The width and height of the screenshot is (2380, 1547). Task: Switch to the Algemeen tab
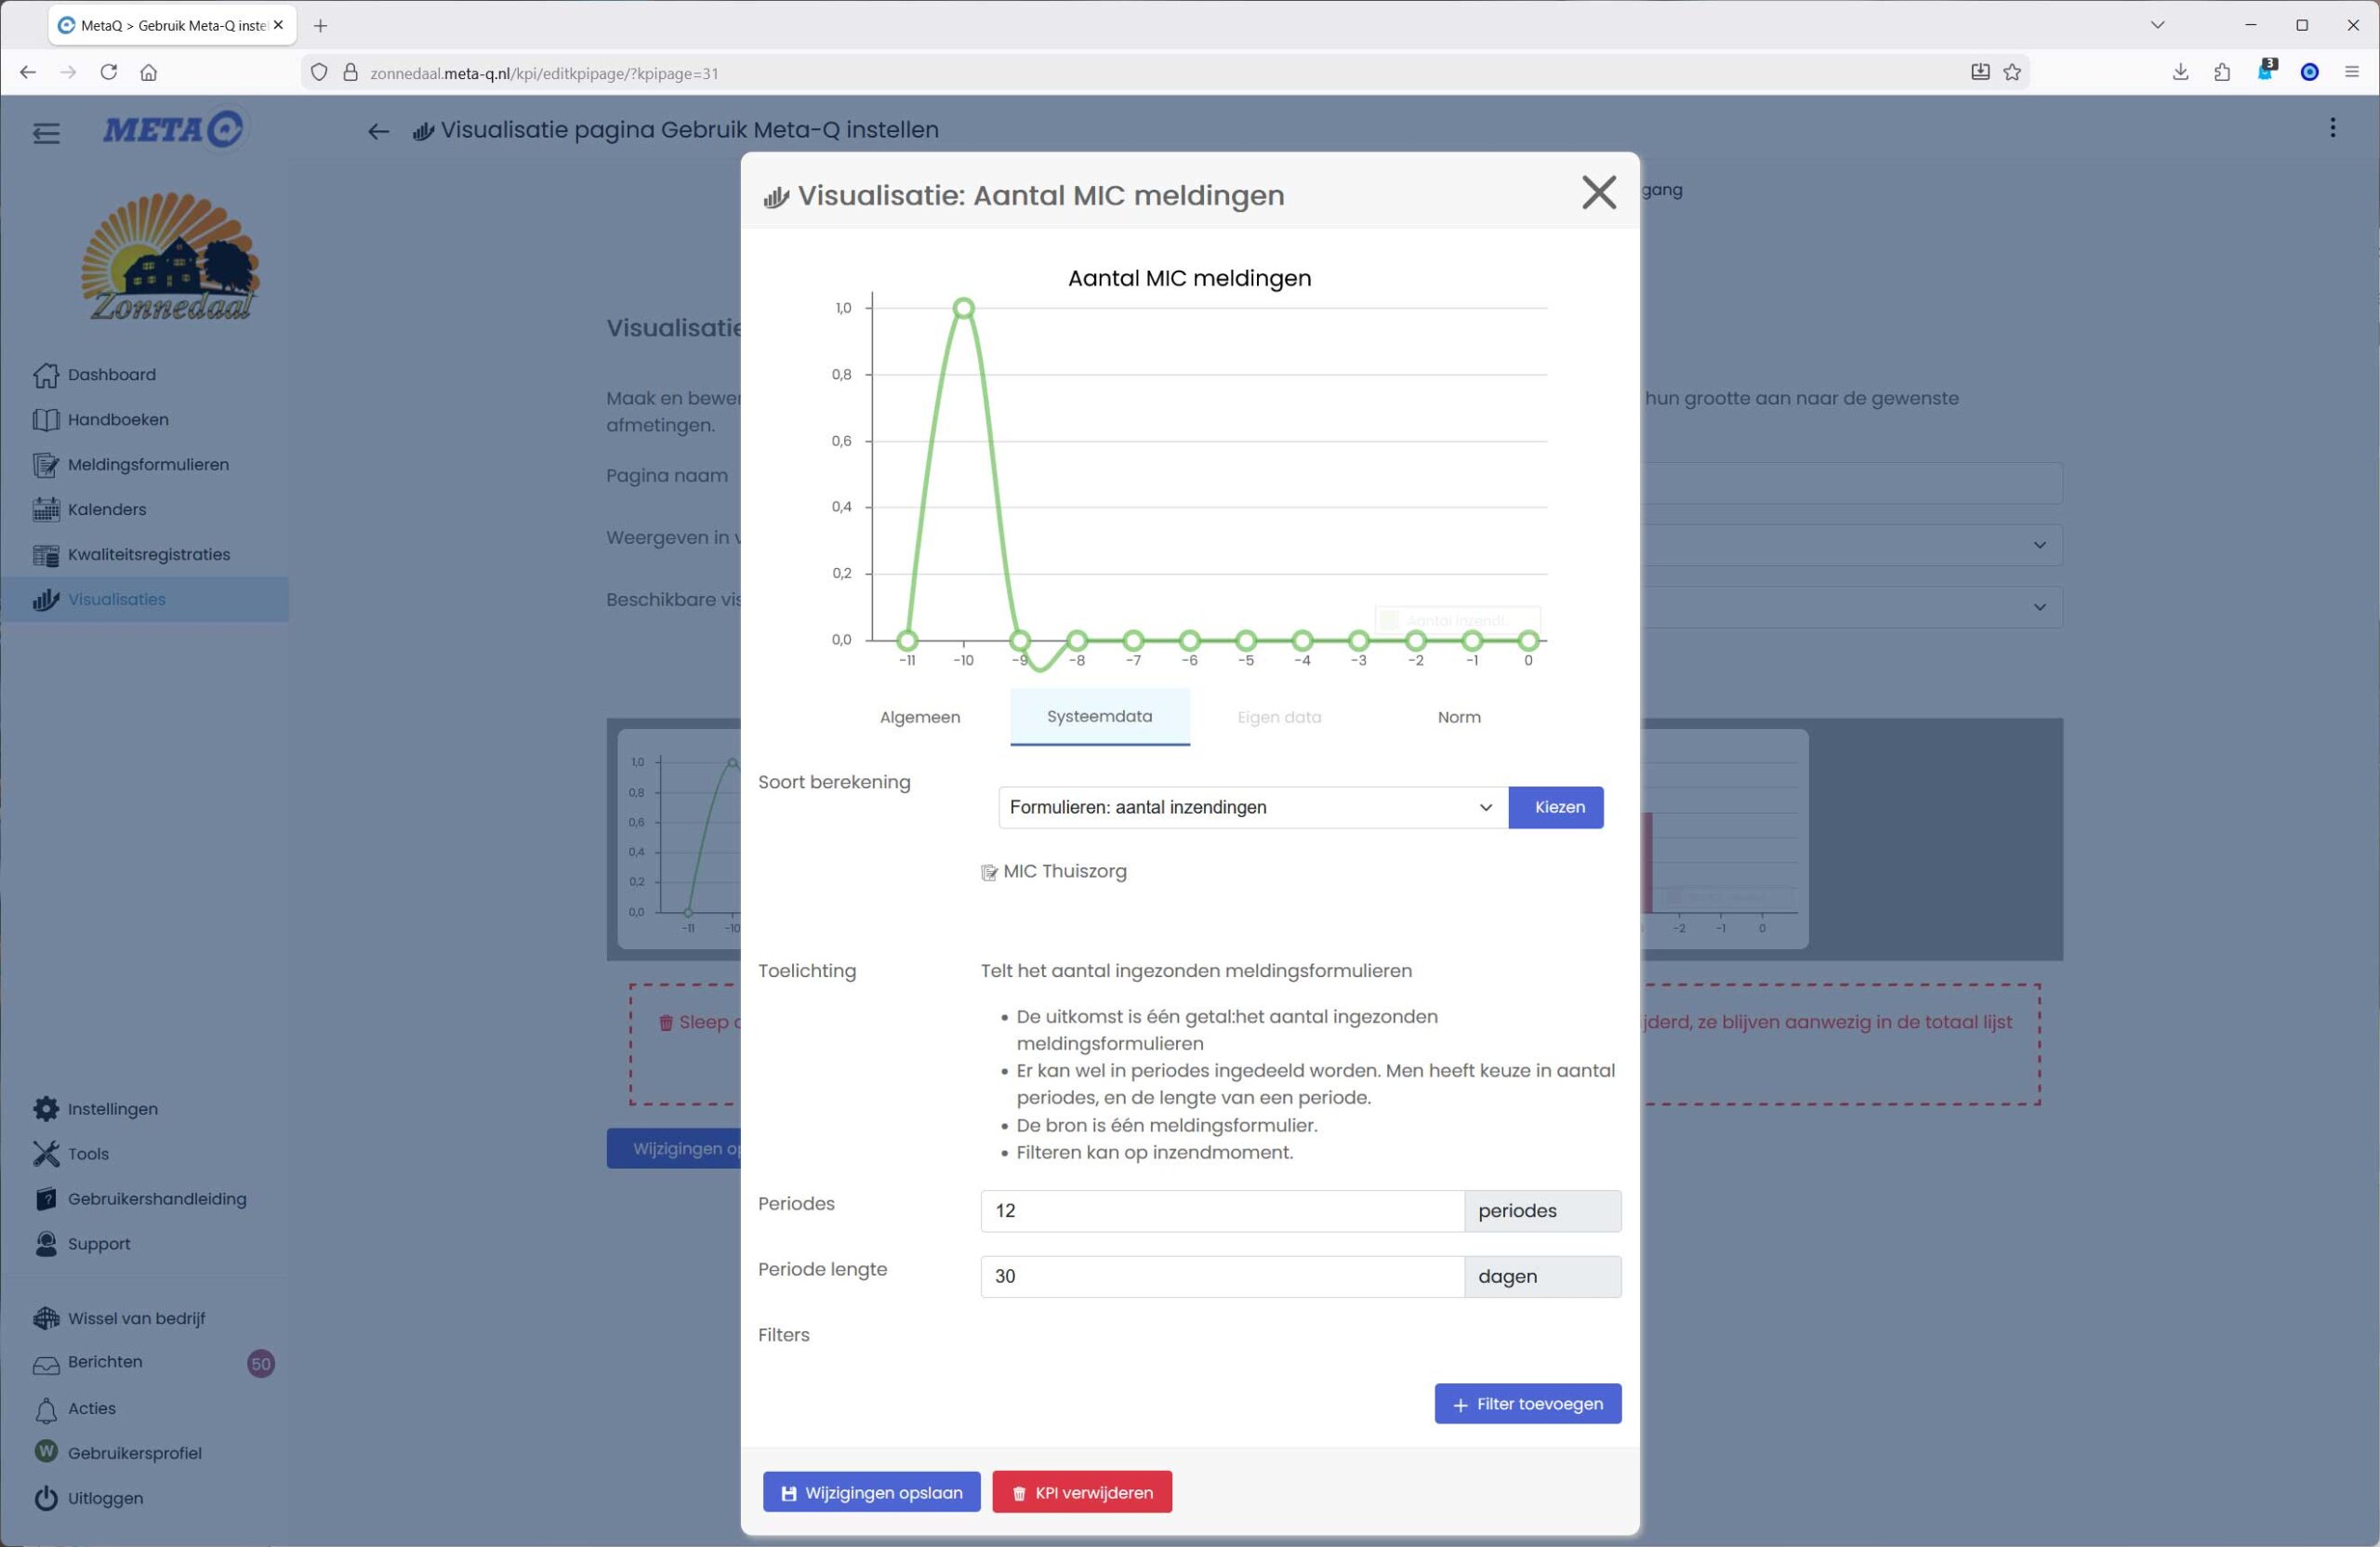pos(919,717)
